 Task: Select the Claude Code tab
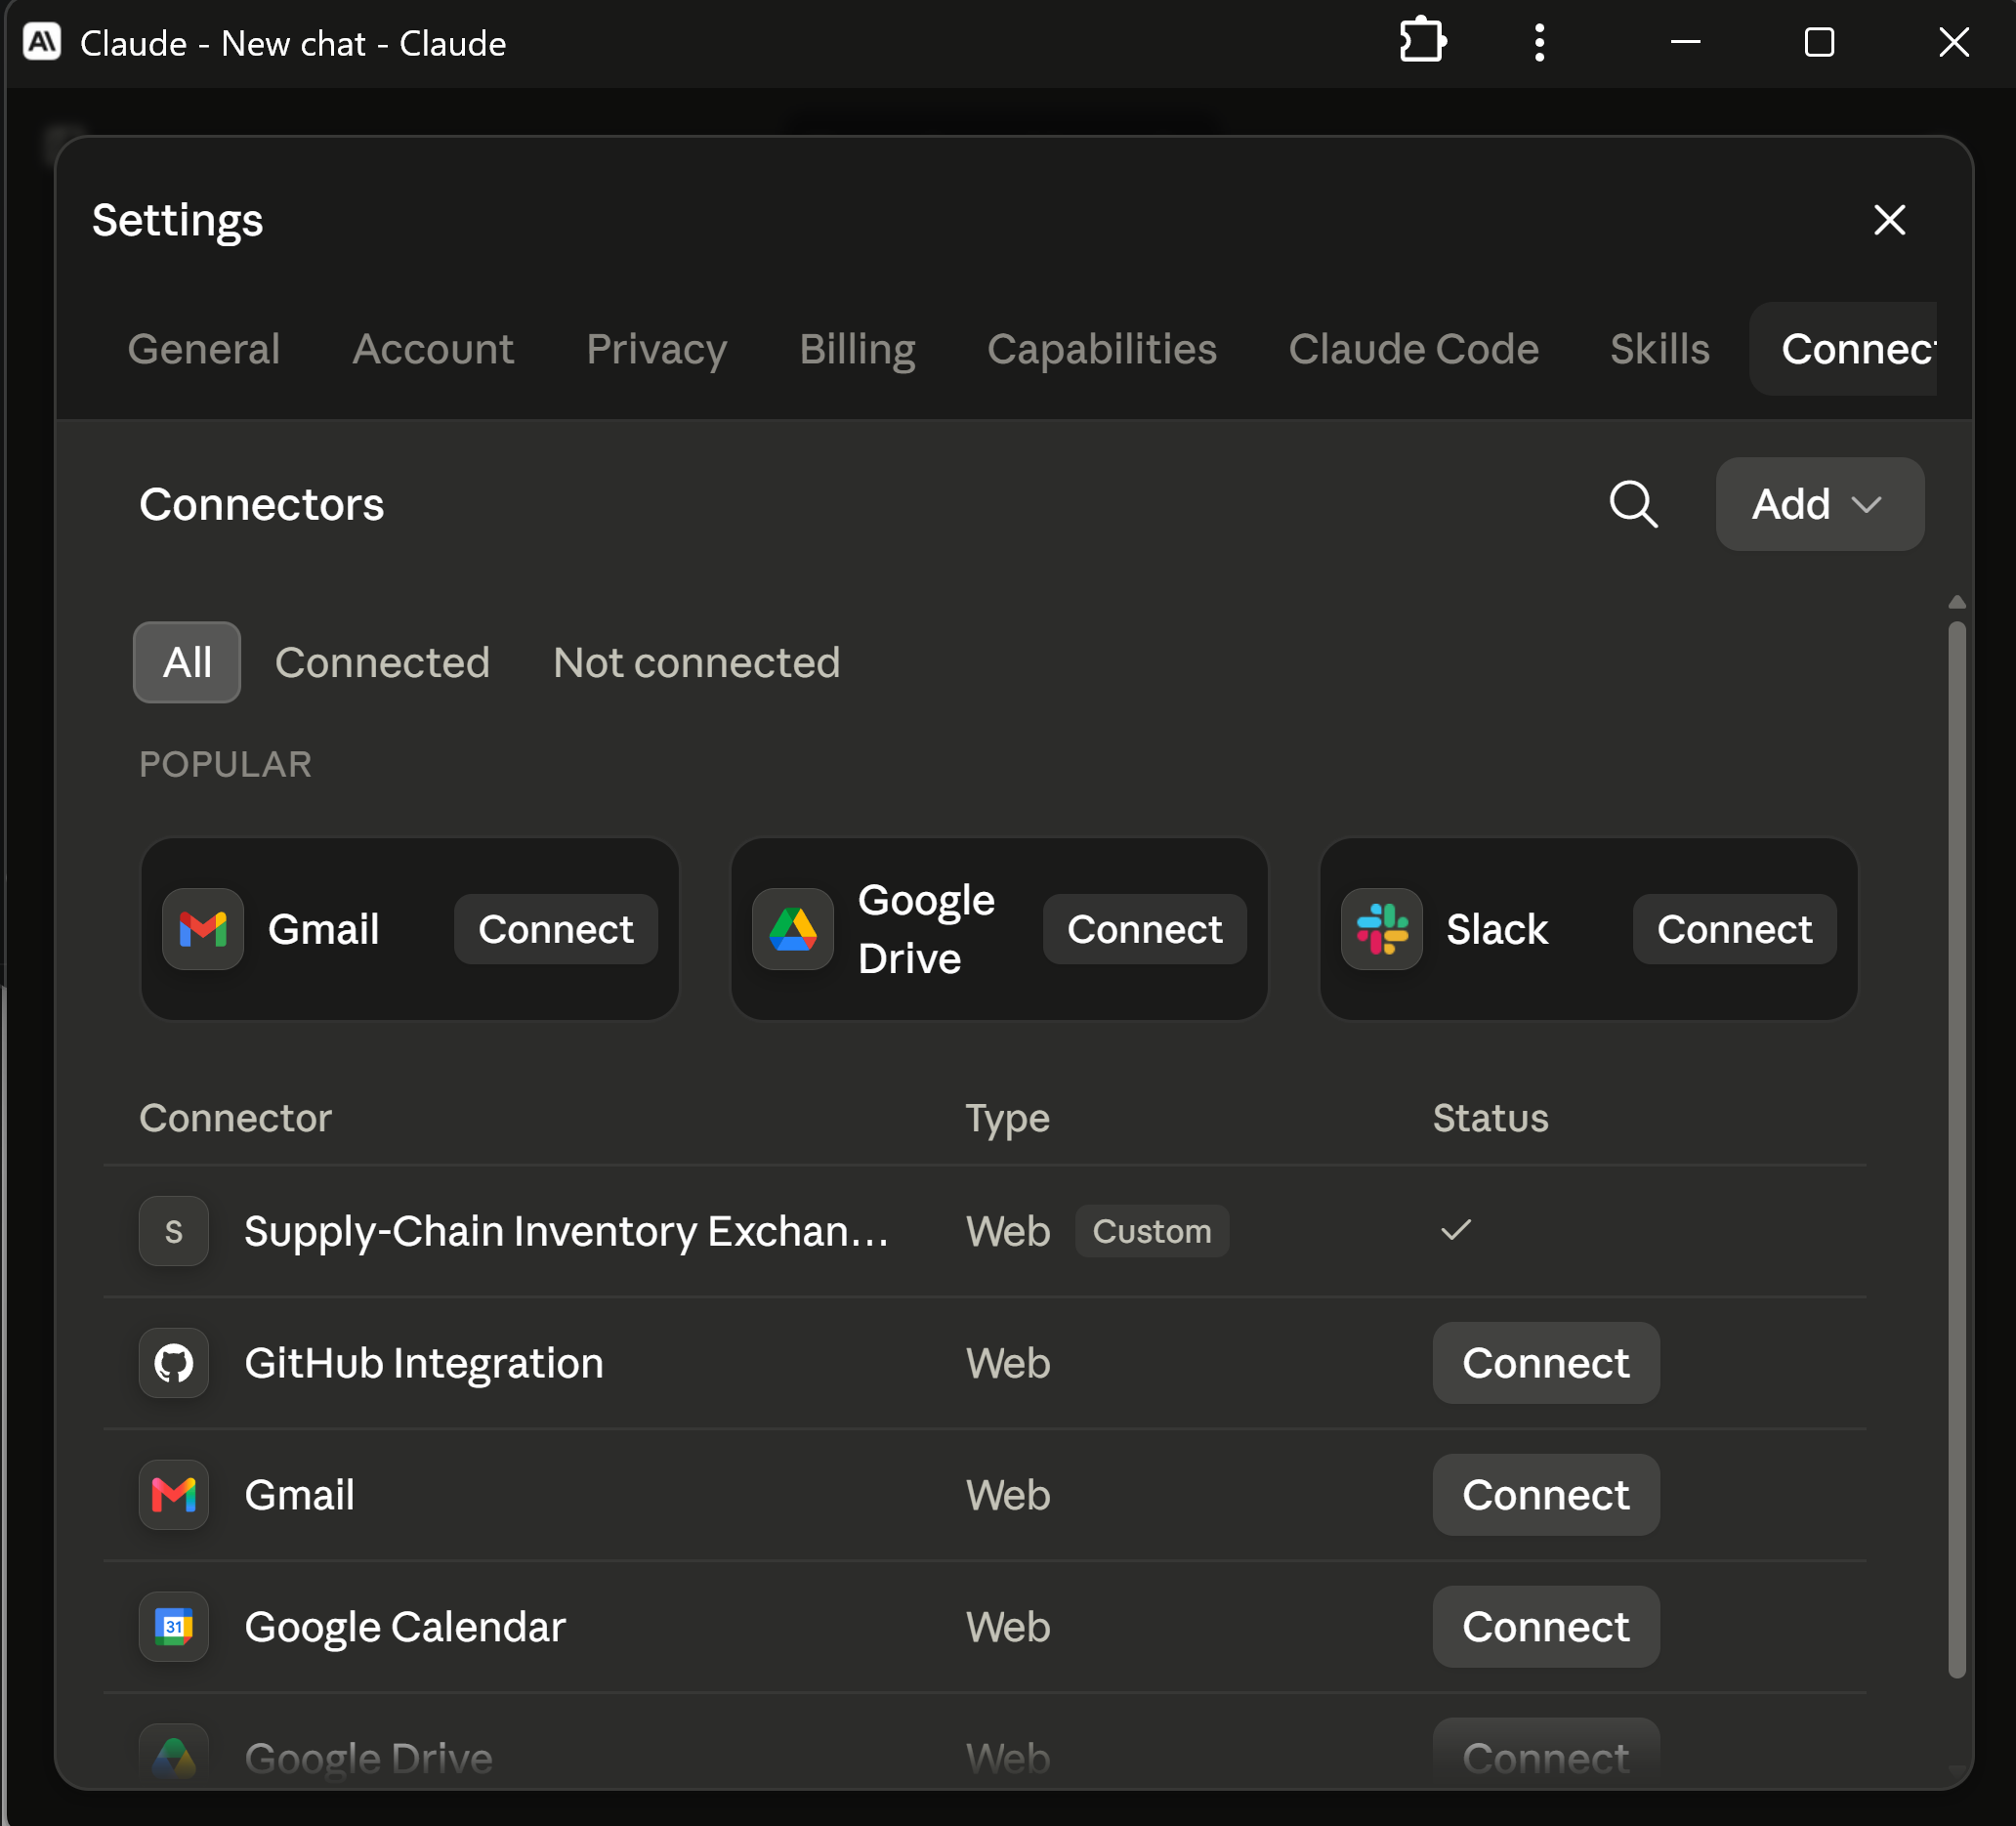click(1413, 349)
